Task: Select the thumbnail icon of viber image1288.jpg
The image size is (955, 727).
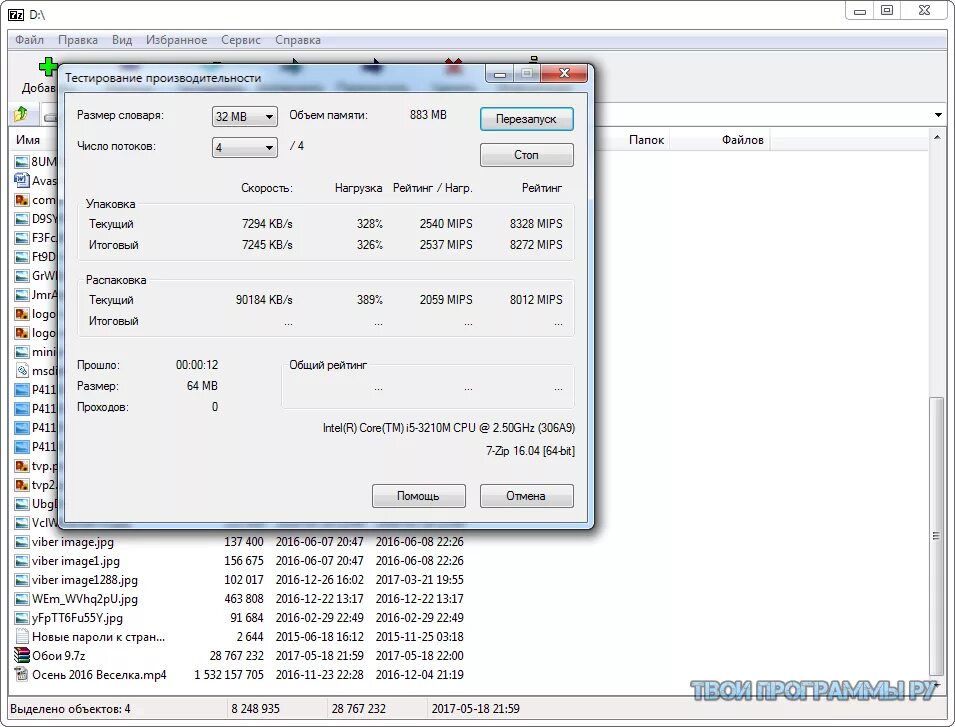Action: coord(20,580)
